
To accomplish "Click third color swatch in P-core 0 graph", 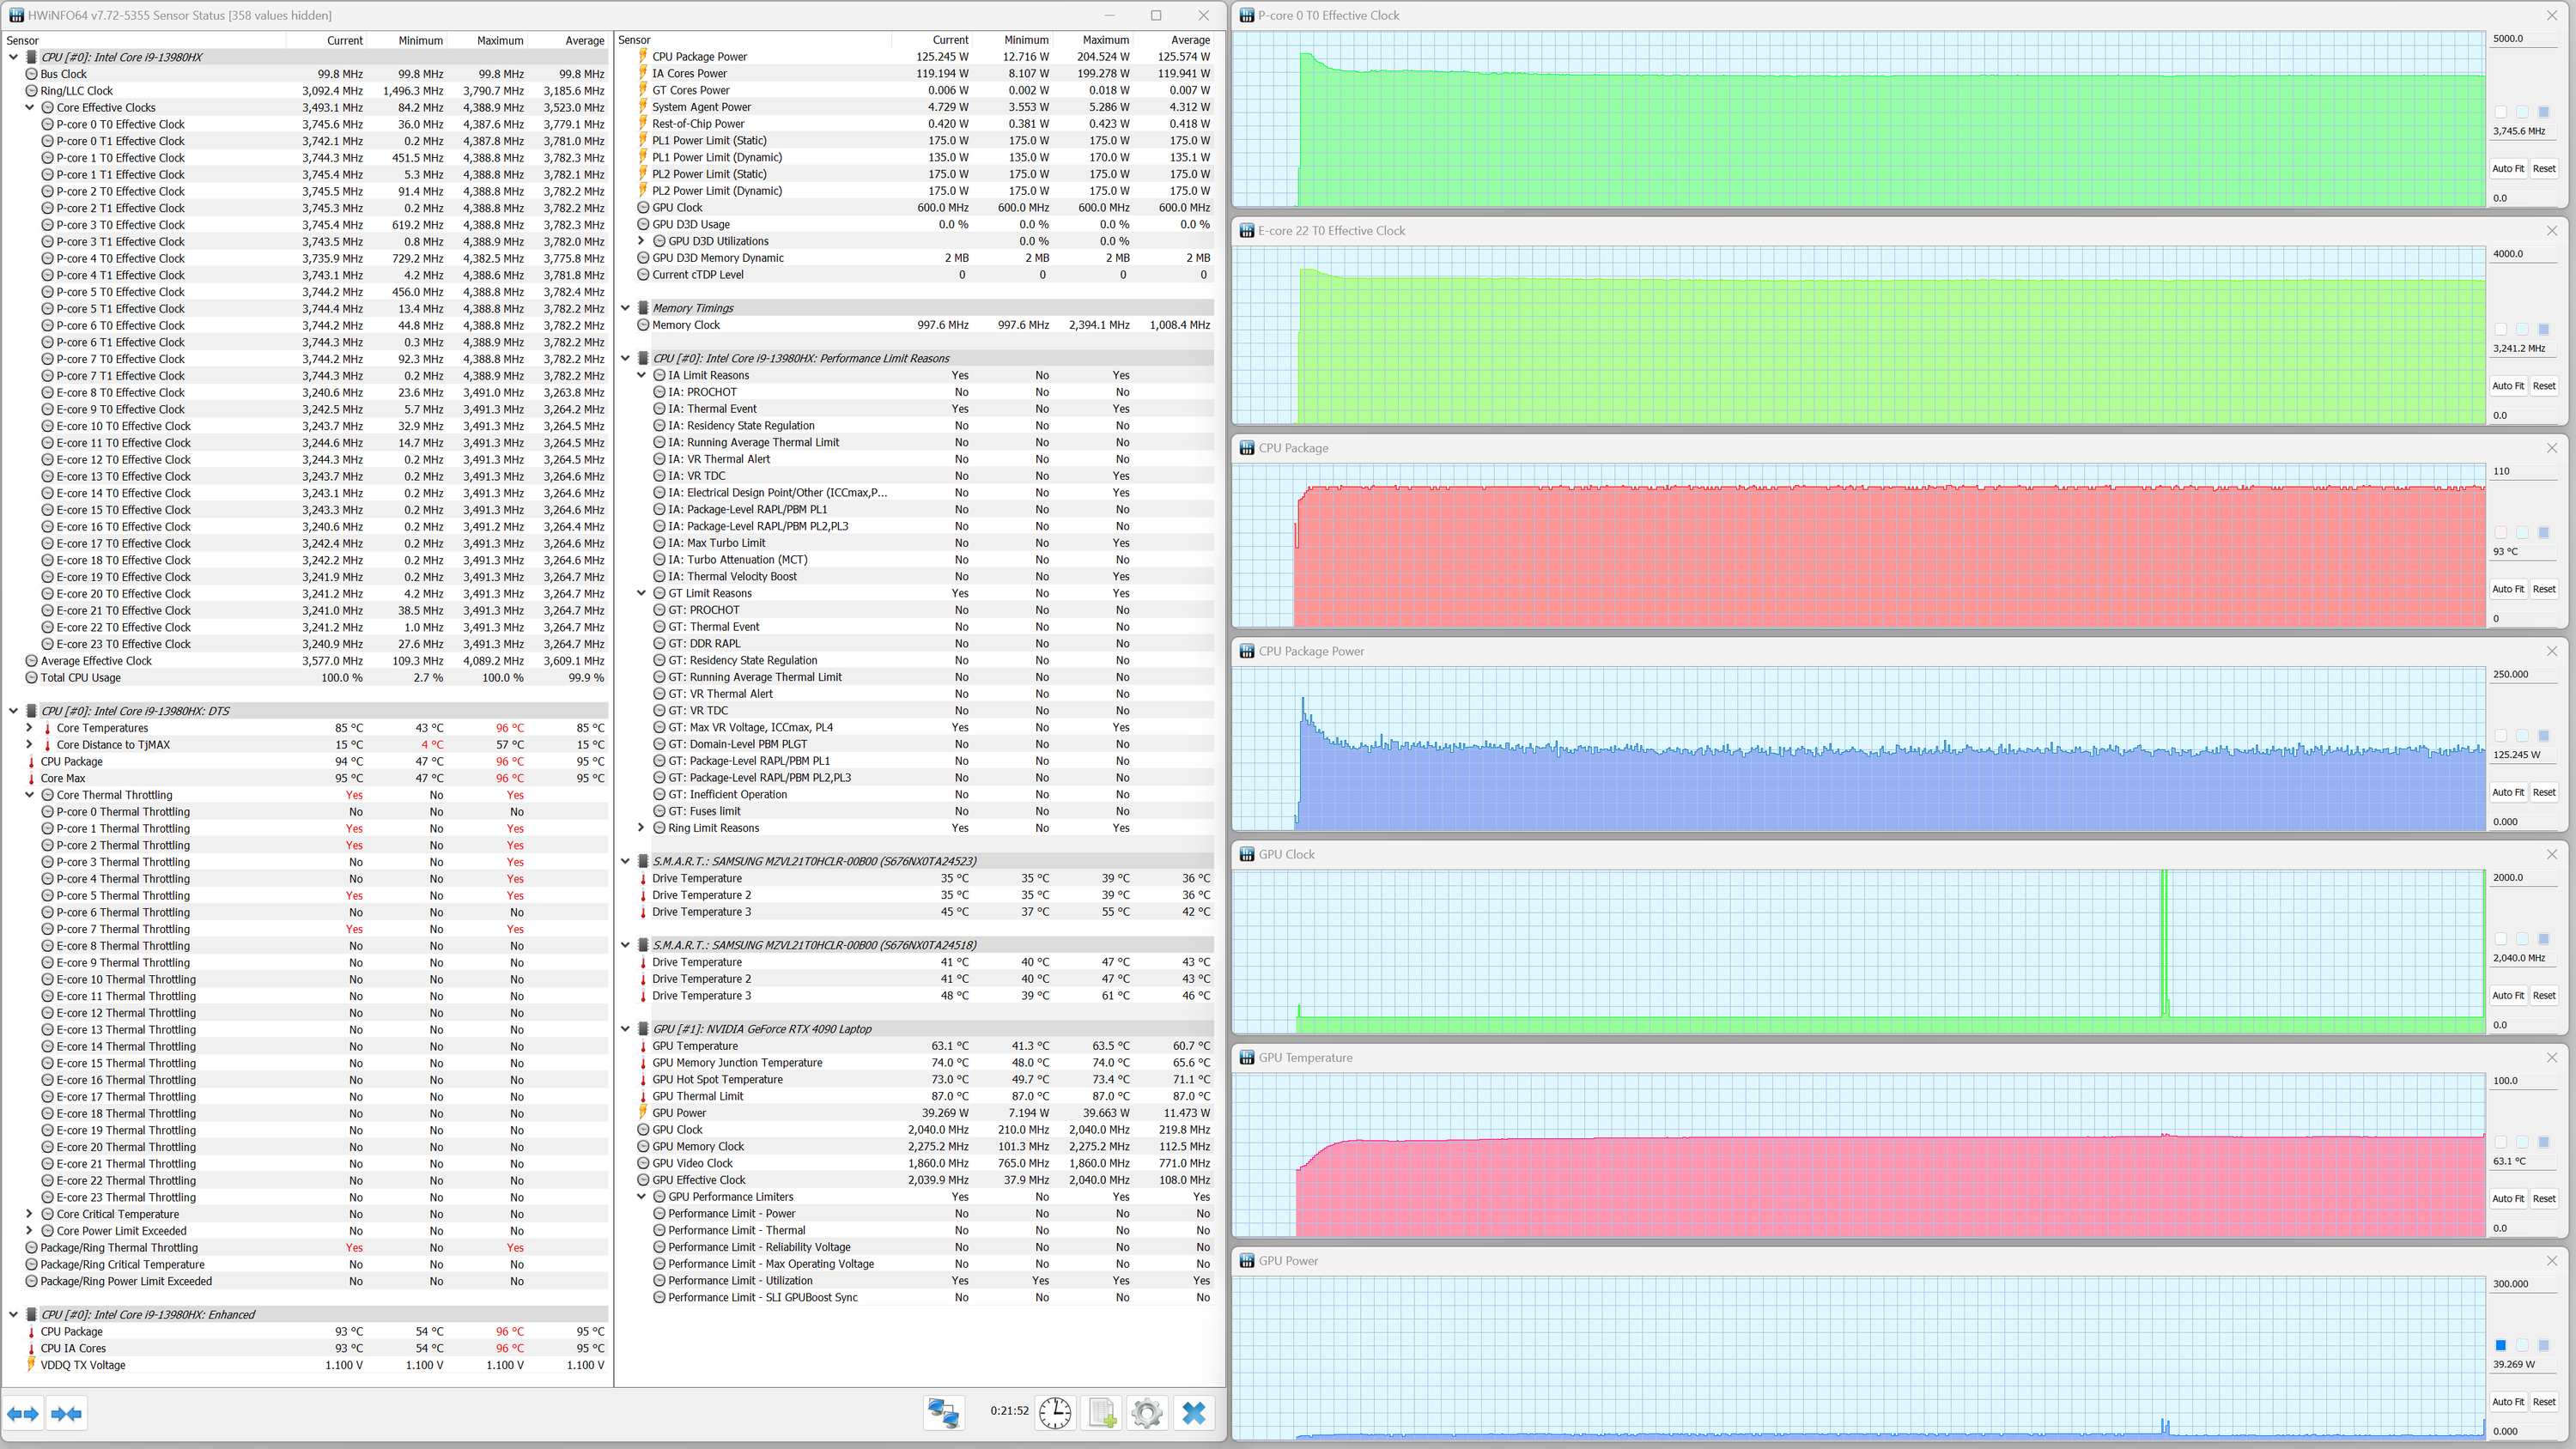I will 2543,112.
